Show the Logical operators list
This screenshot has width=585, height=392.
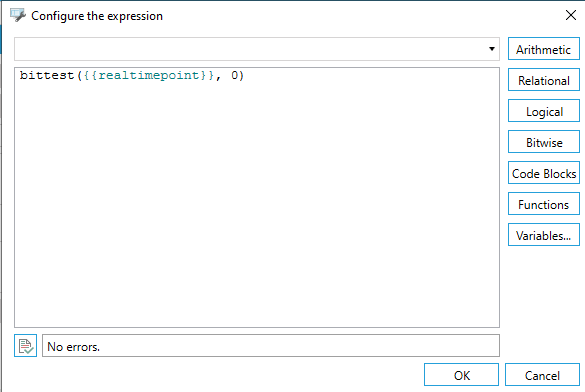pyautogui.click(x=544, y=111)
